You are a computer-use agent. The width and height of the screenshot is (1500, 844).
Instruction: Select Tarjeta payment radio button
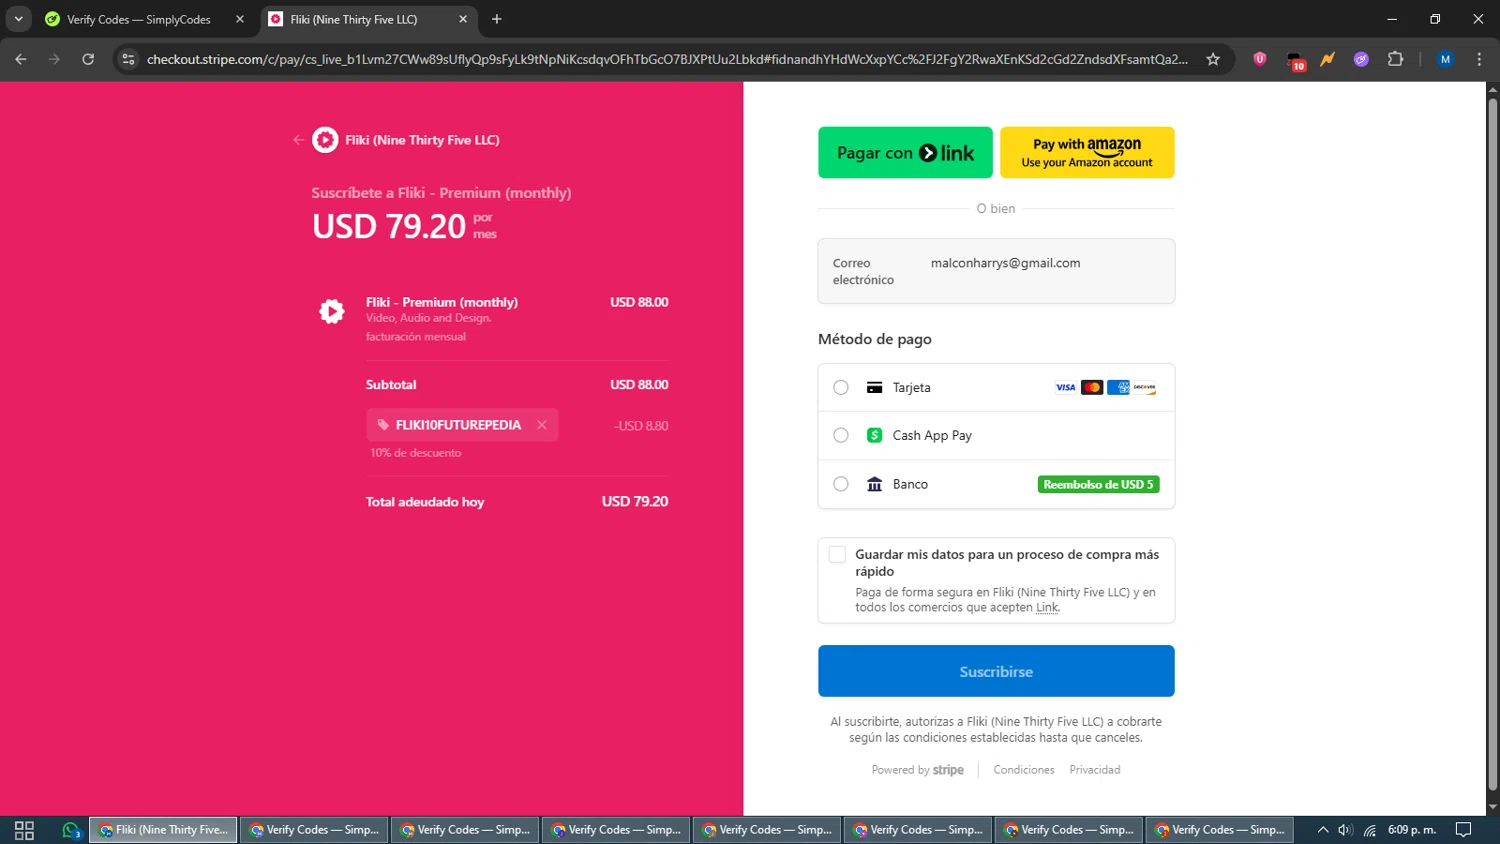pos(841,387)
